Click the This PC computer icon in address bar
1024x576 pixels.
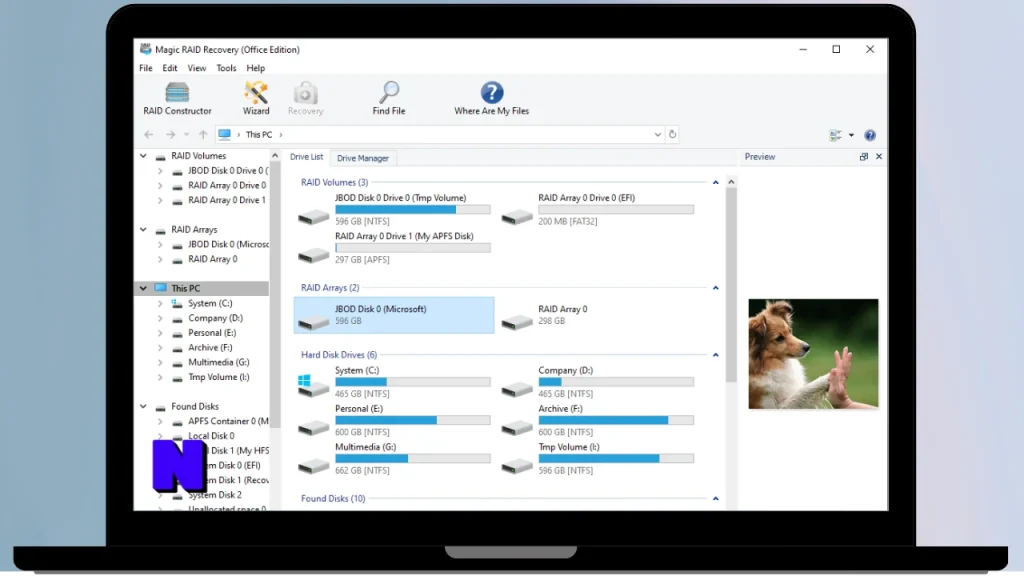(225, 135)
